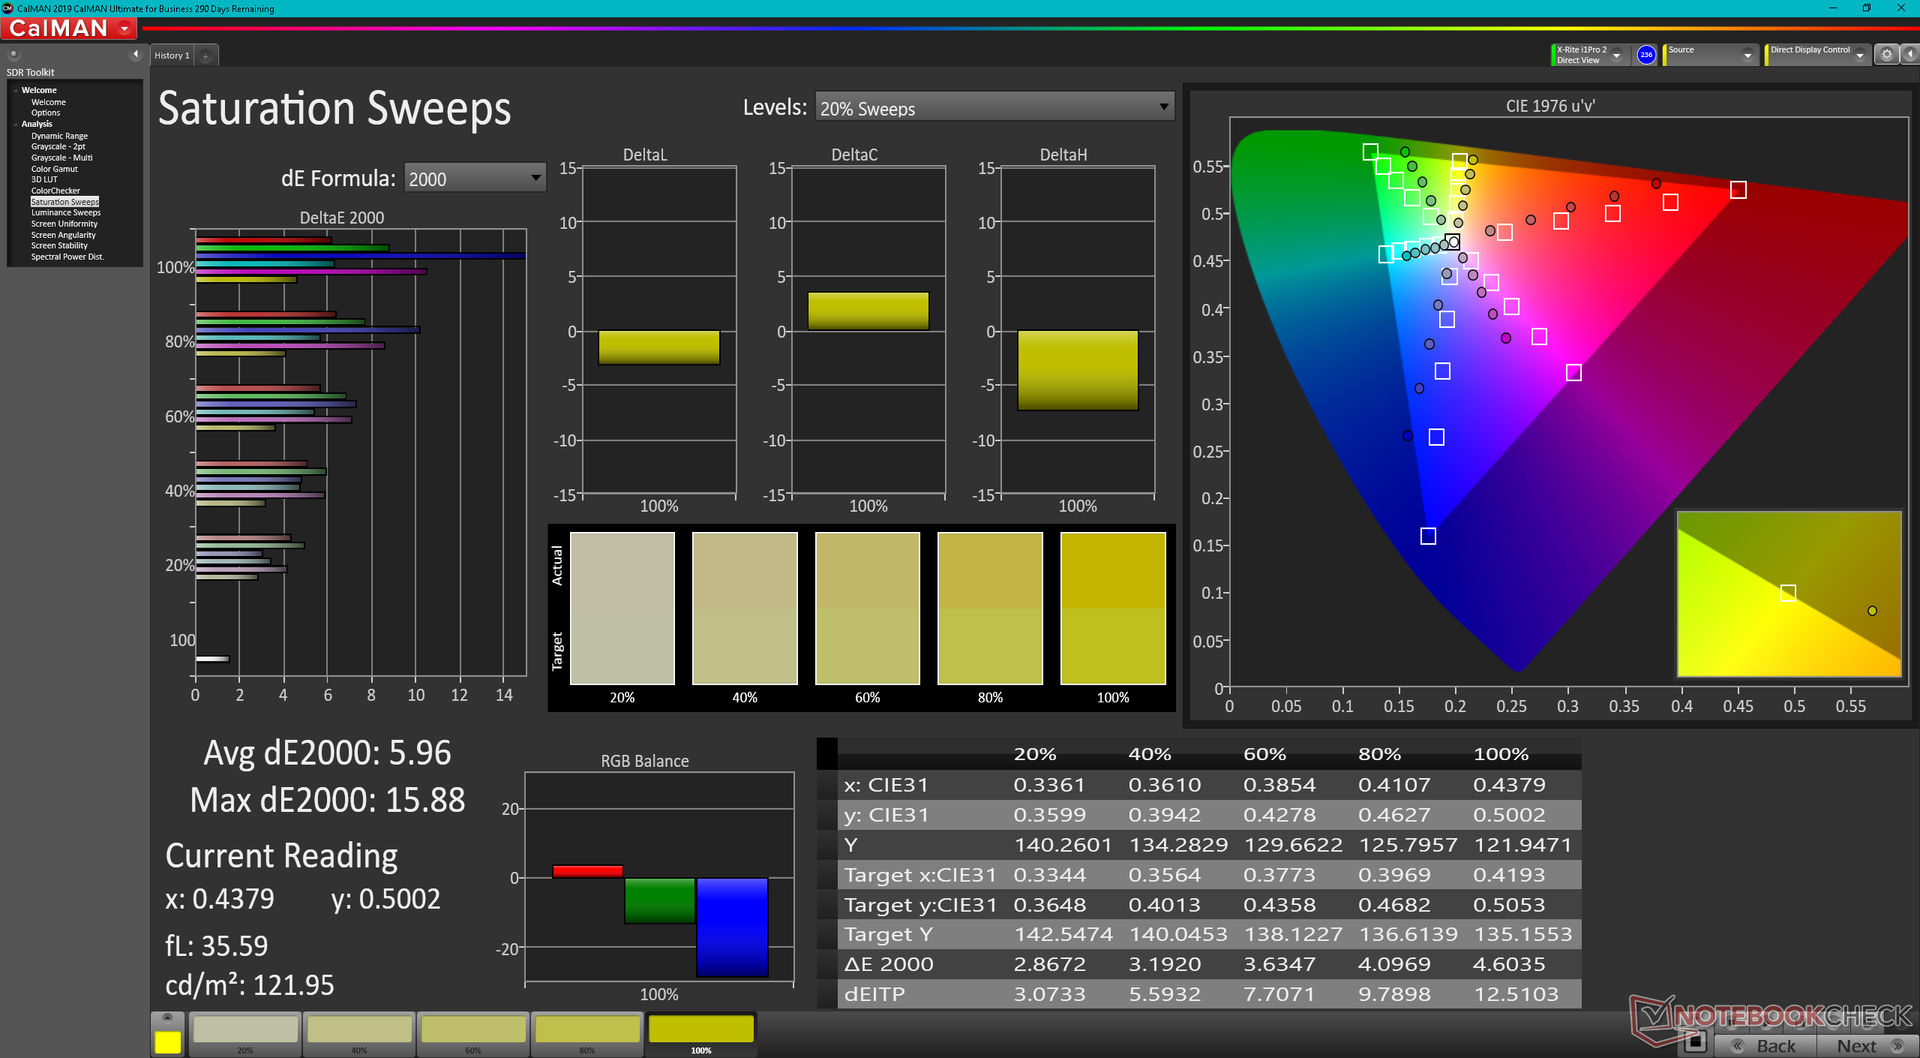Open Luminance Sweeps in the sidebar
The width and height of the screenshot is (1920, 1058).
[65, 213]
